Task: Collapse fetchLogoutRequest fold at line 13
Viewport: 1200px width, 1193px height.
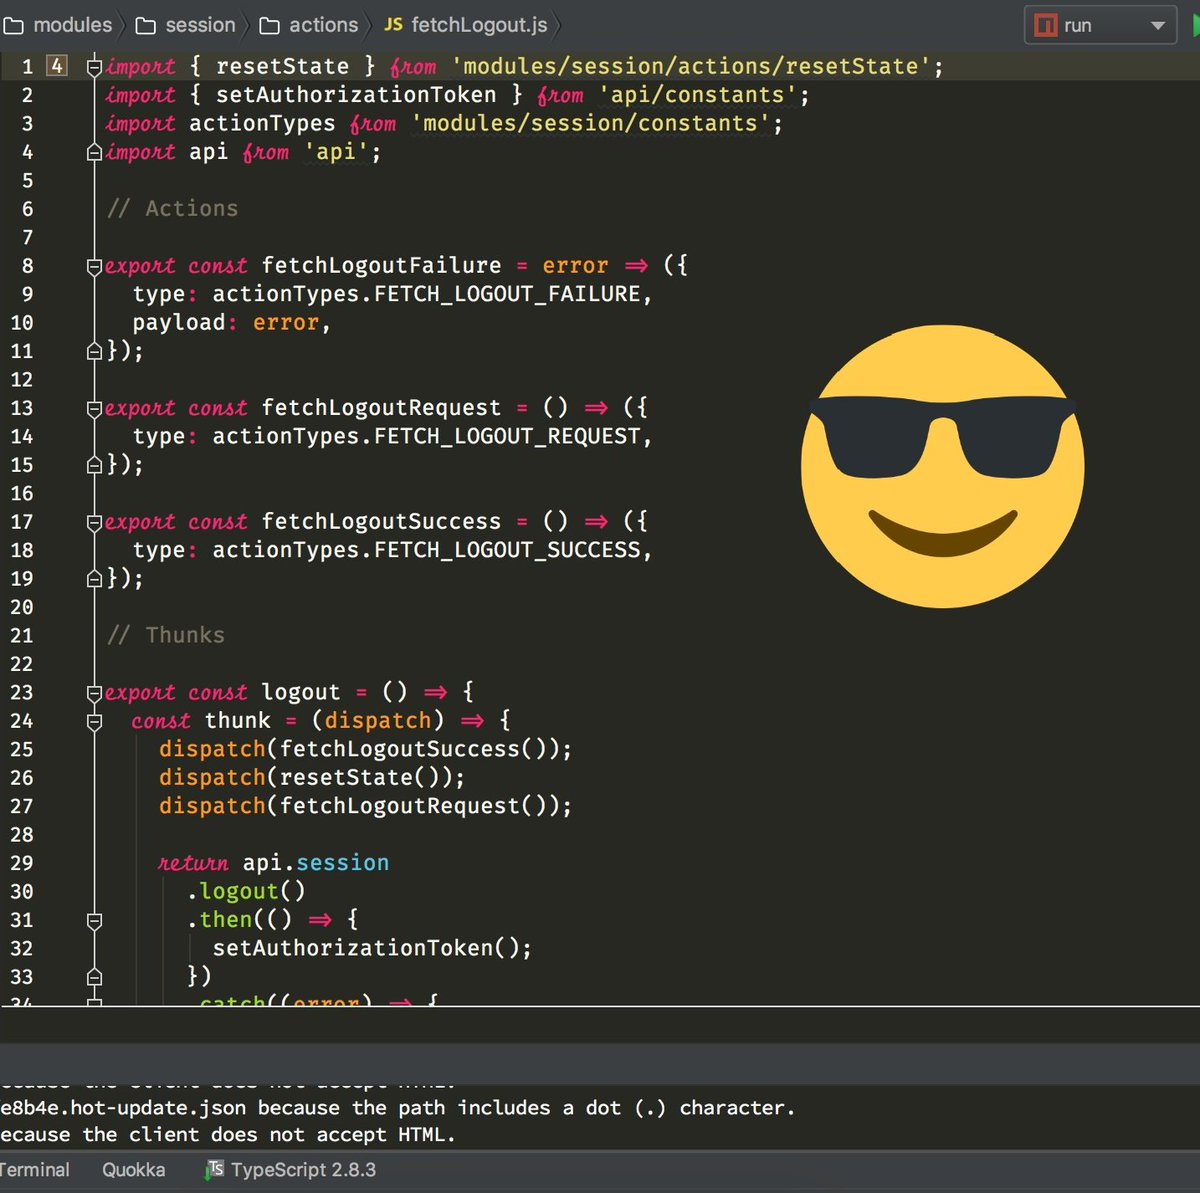Action: [x=94, y=408]
